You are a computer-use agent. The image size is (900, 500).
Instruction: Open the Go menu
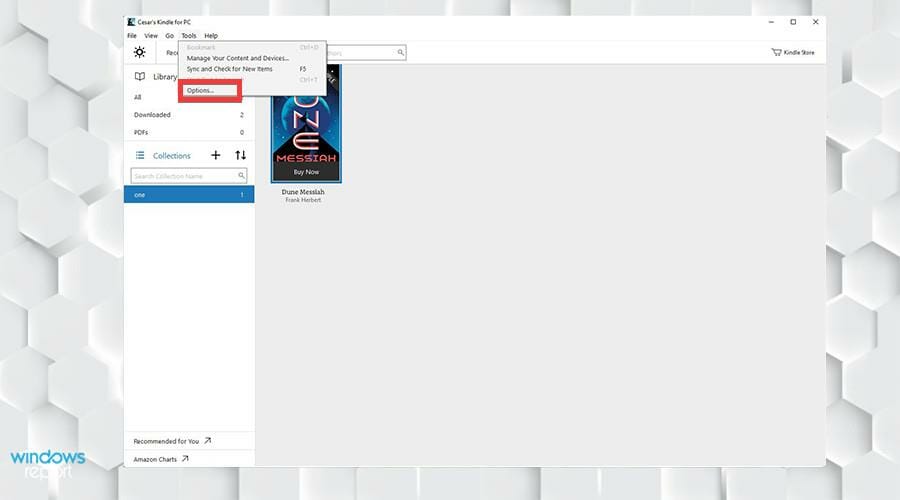pos(169,36)
